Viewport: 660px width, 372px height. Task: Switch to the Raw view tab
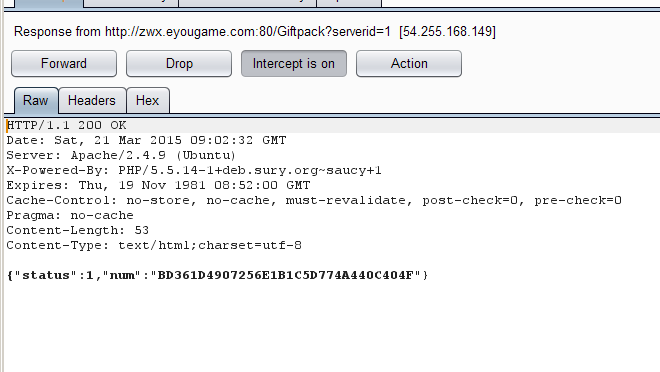coord(36,101)
